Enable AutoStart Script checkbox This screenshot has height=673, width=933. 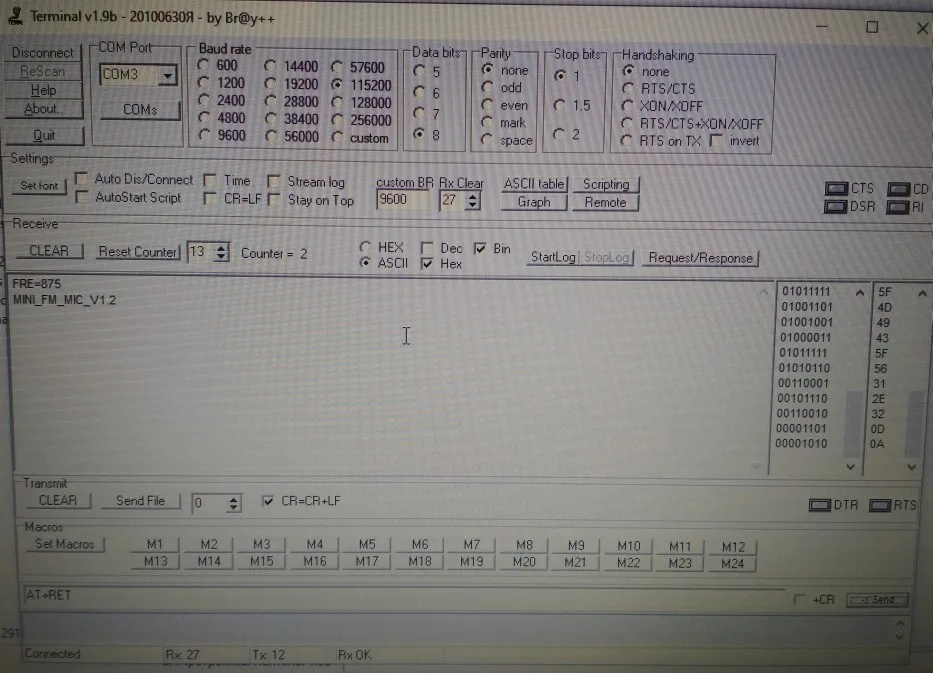82,197
